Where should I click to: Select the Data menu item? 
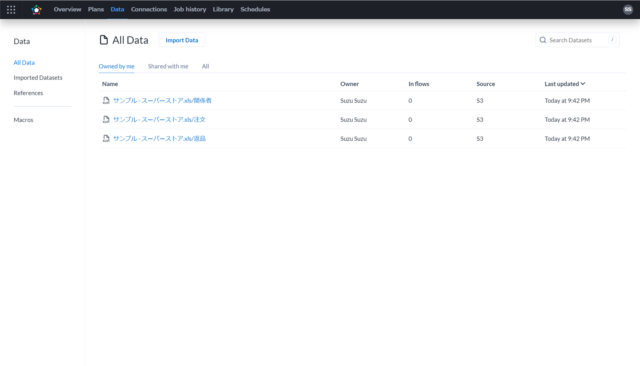pyautogui.click(x=117, y=9)
